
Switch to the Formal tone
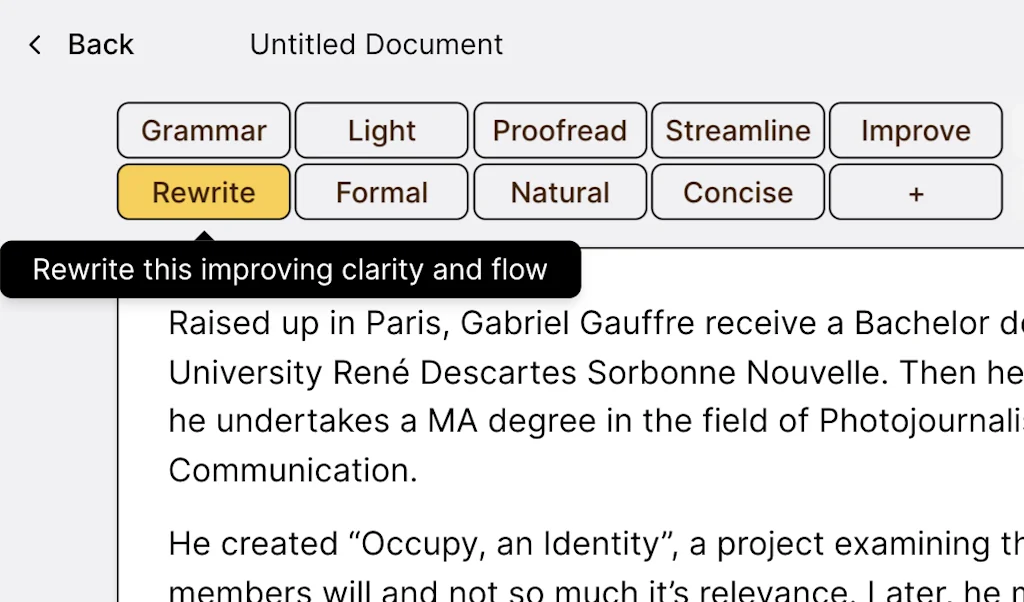click(x=381, y=192)
